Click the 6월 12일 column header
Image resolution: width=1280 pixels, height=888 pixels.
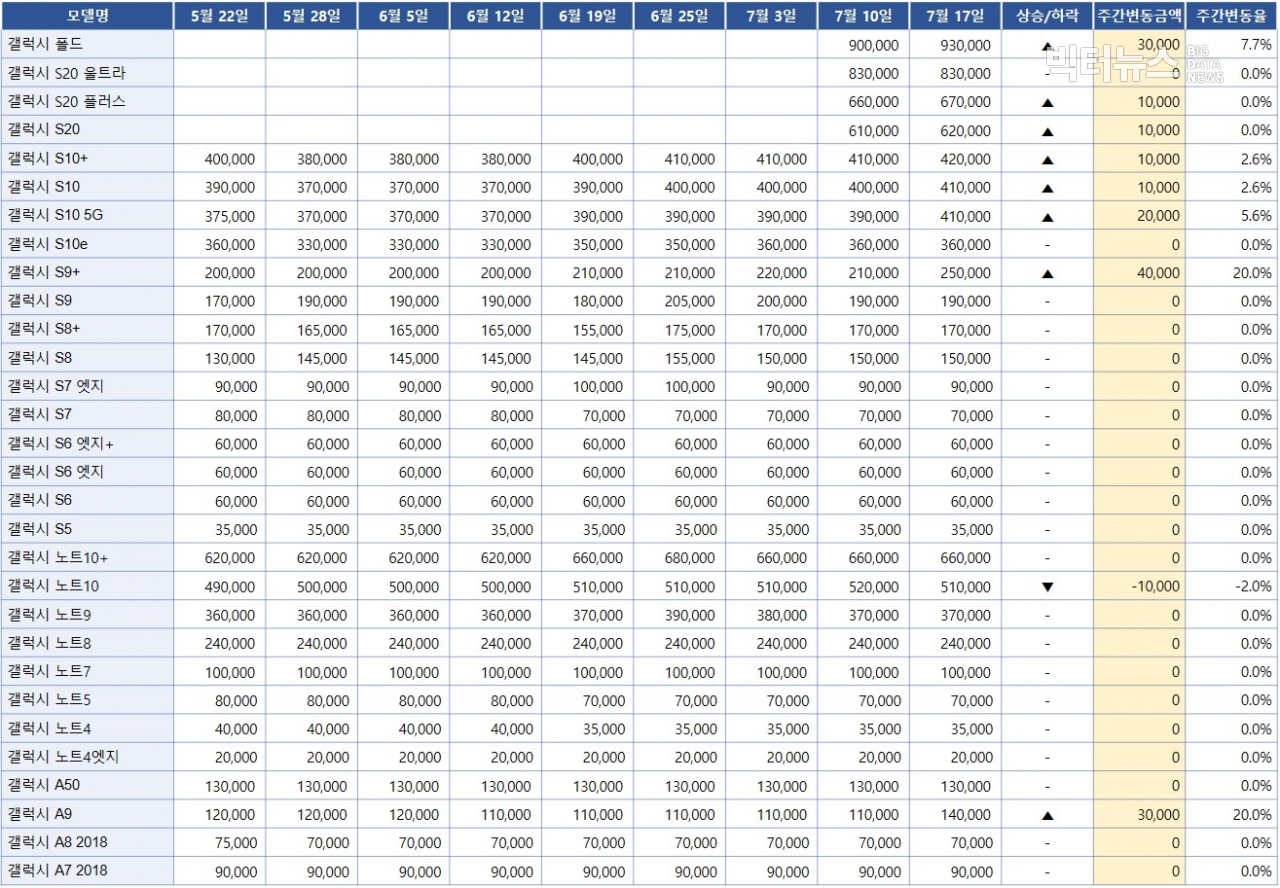coord(496,16)
